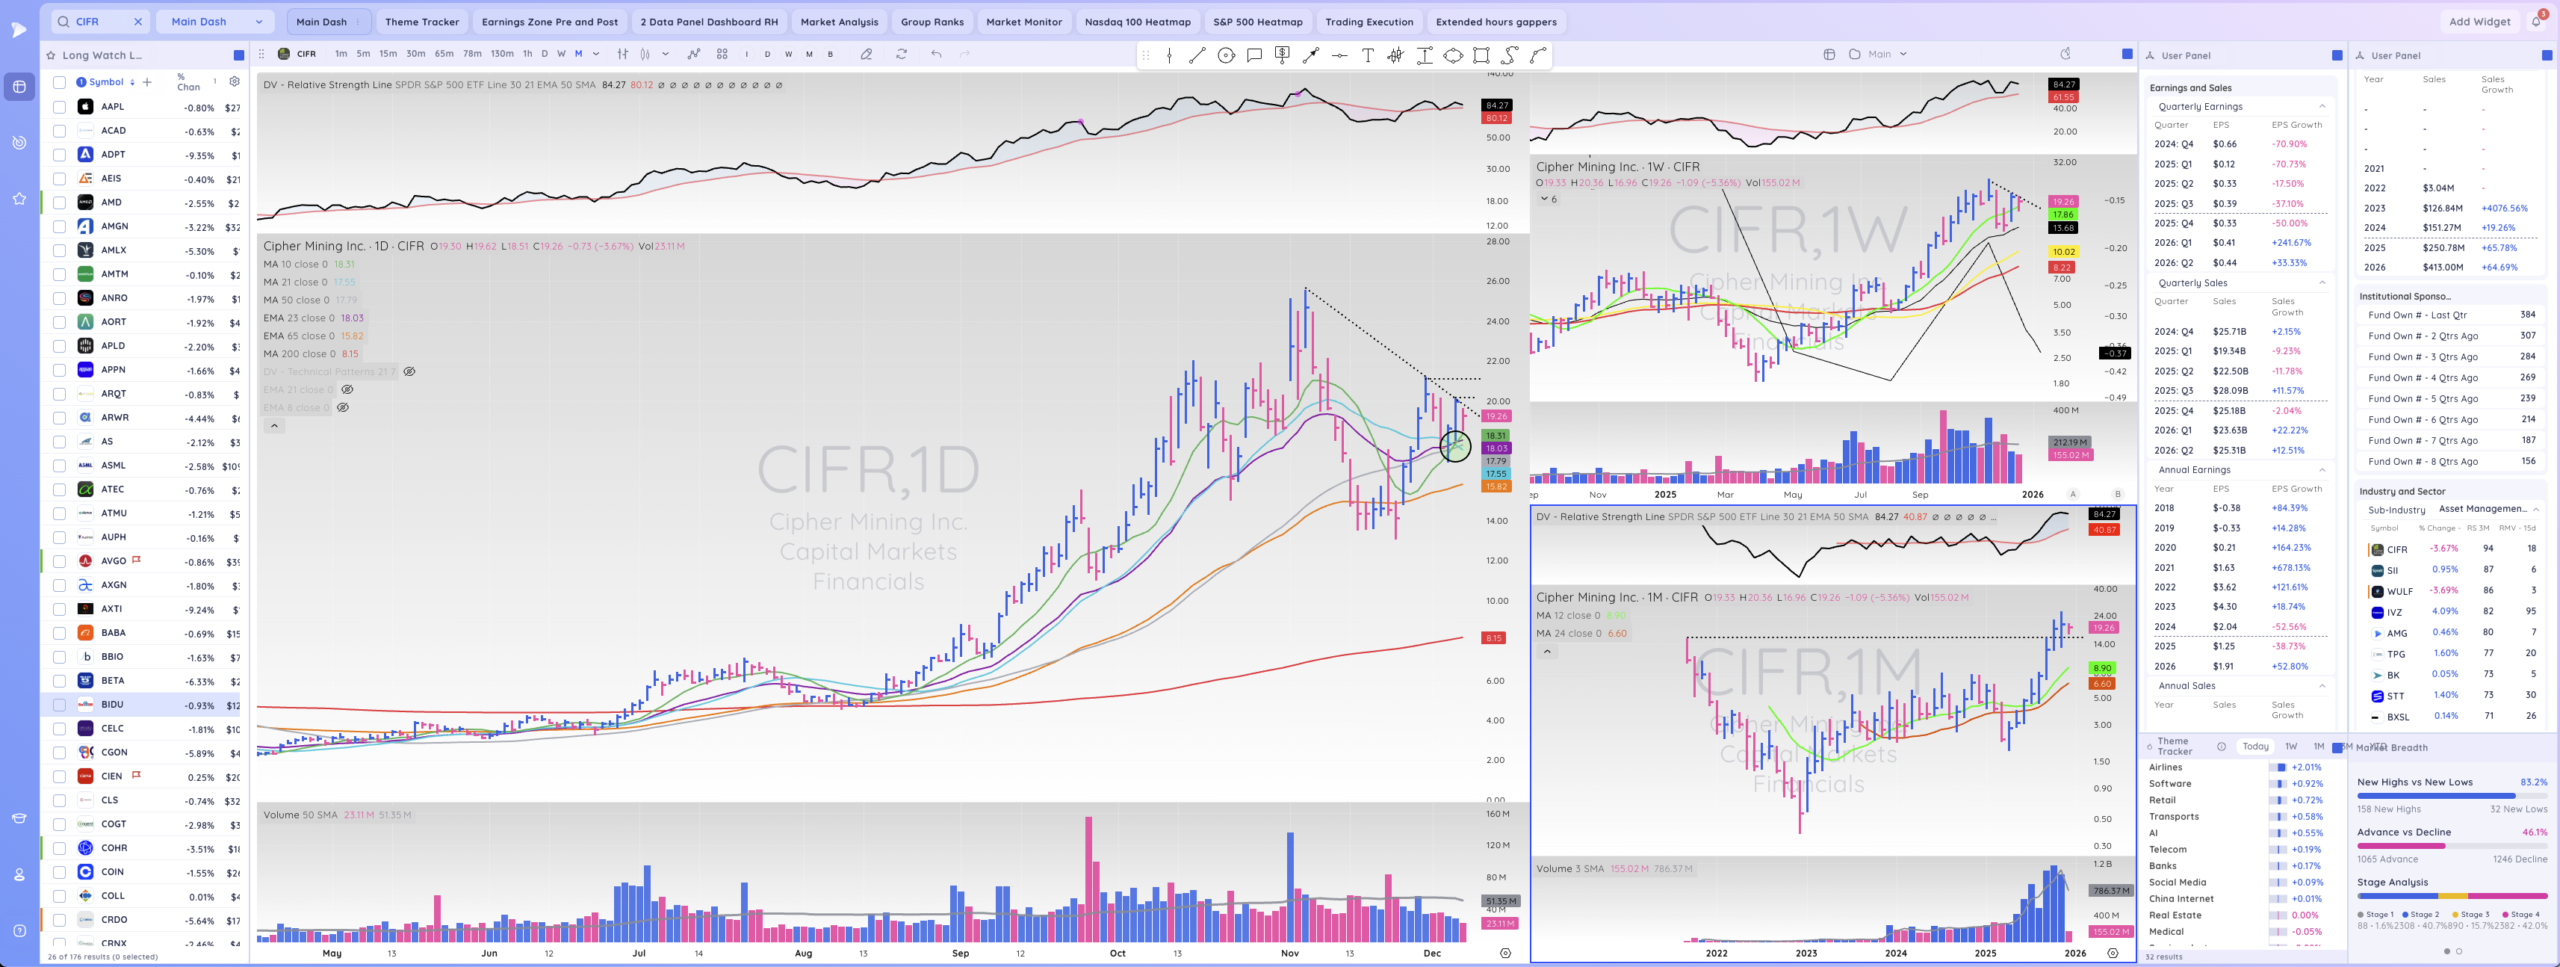Select the trend line drawing tool
The width and height of the screenshot is (2560, 967).
pyautogui.click(x=1197, y=55)
